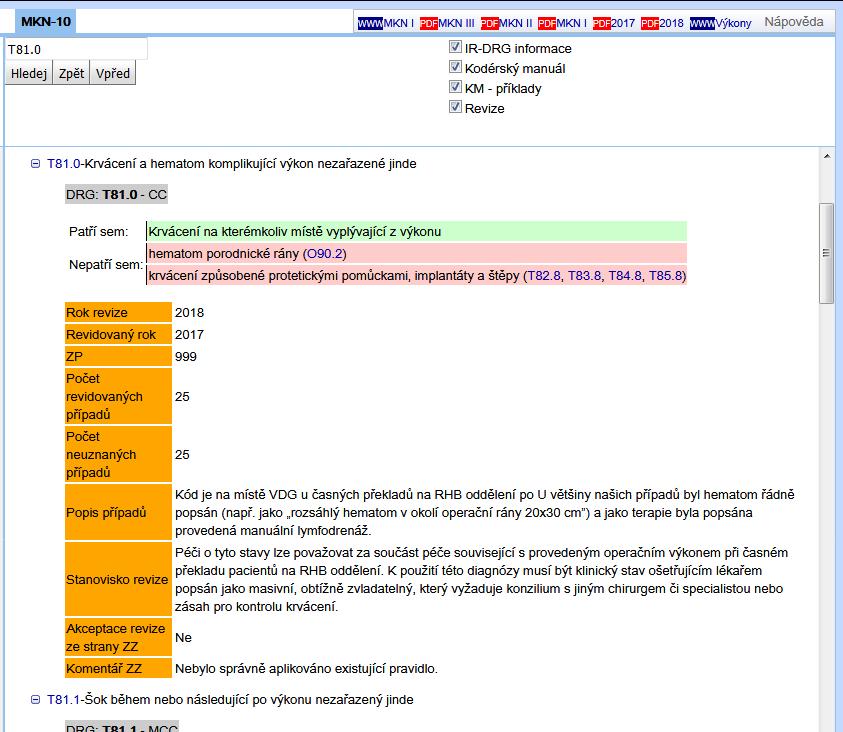Viewport: 843px width, 732px height.
Task: Click the 'Komentář ZZ' label cell
Action: point(118,669)
